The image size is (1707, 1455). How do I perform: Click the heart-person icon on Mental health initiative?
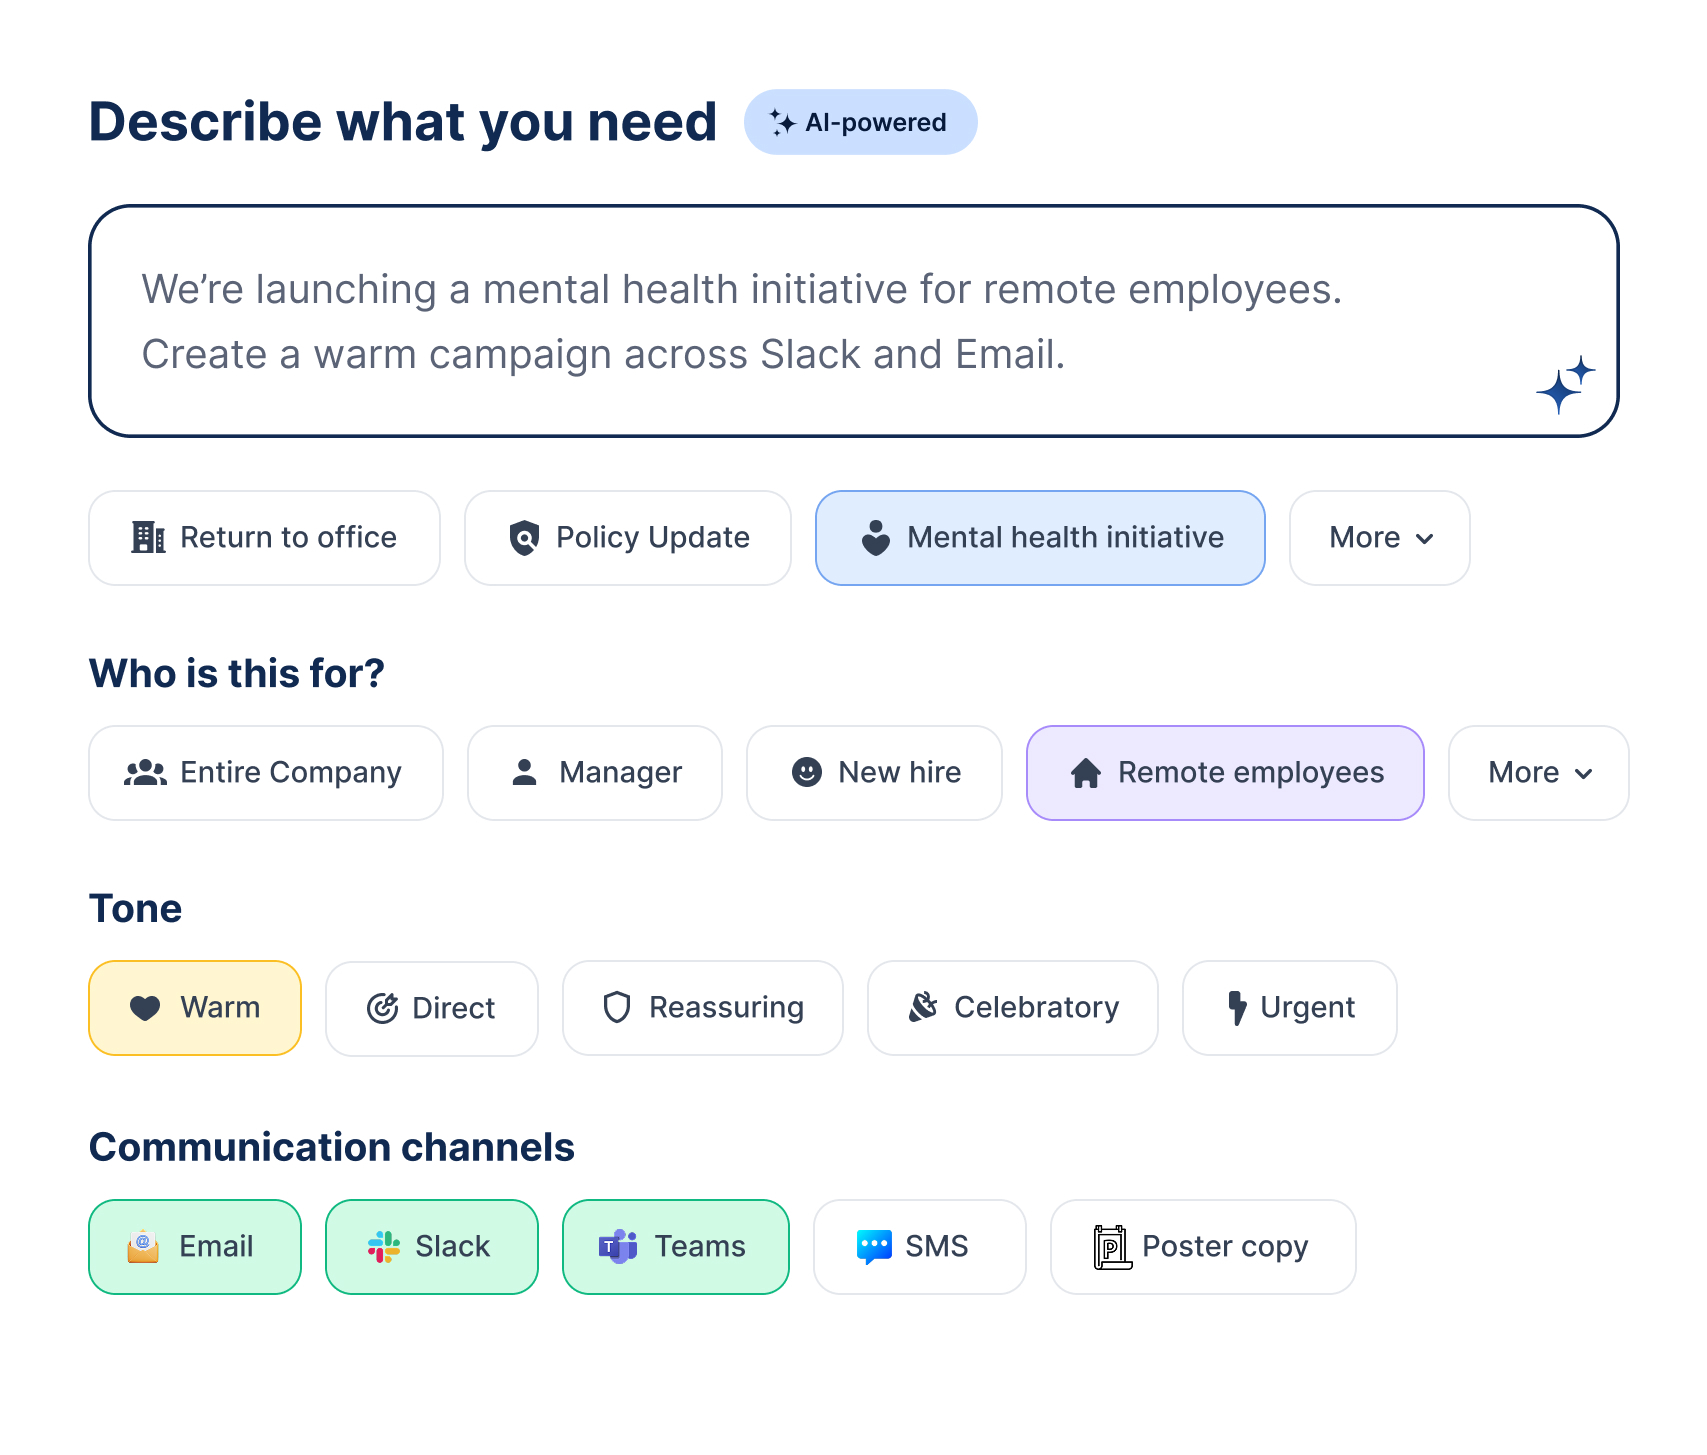876,538
